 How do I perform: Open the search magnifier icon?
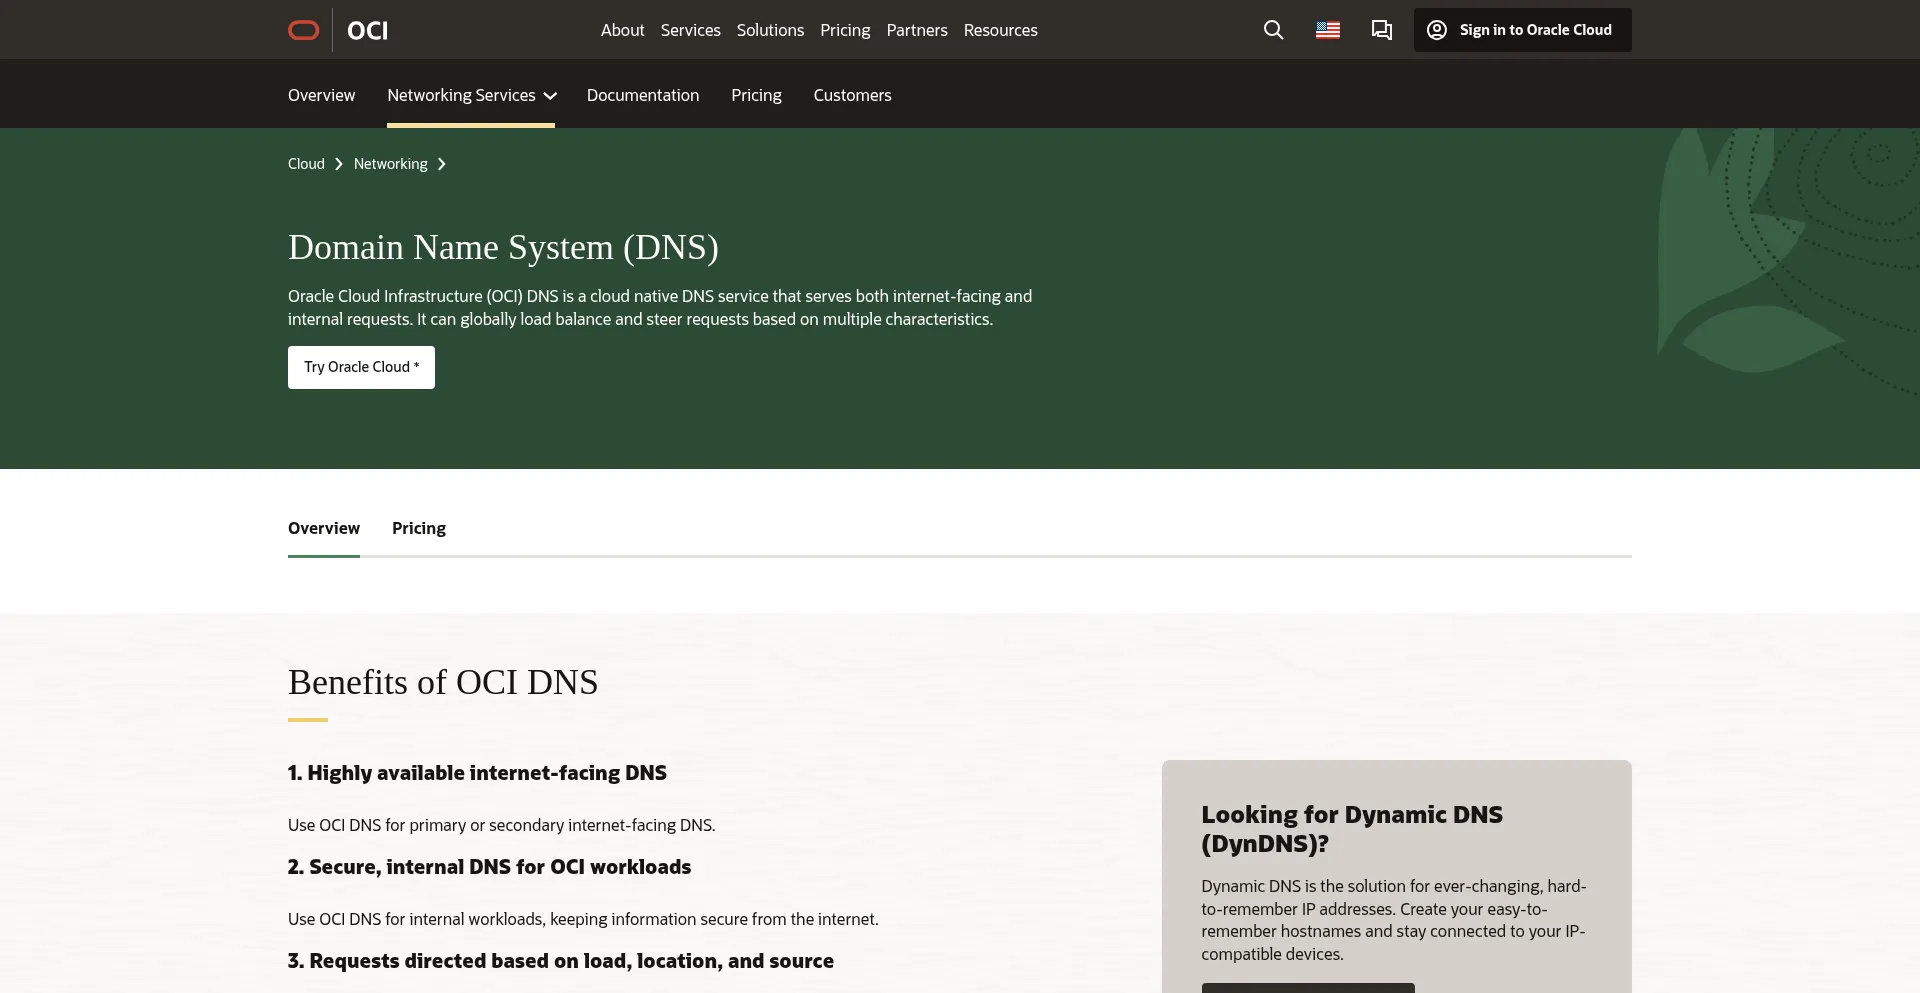click(x=1273, y=30)
